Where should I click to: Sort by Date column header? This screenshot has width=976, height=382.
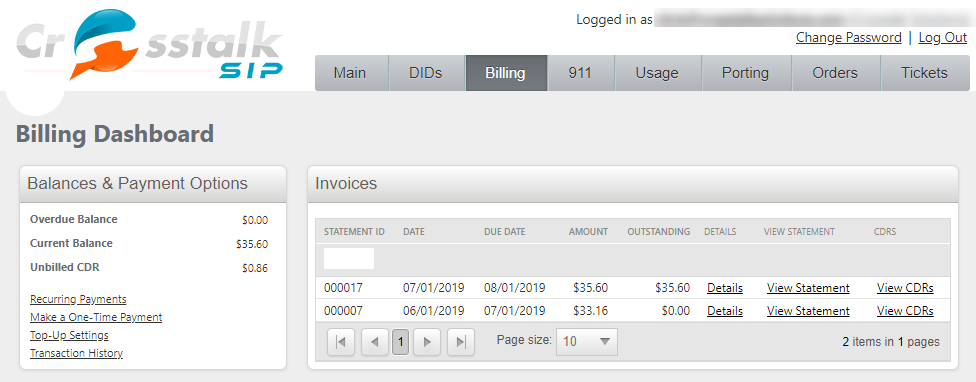[414, 231]
